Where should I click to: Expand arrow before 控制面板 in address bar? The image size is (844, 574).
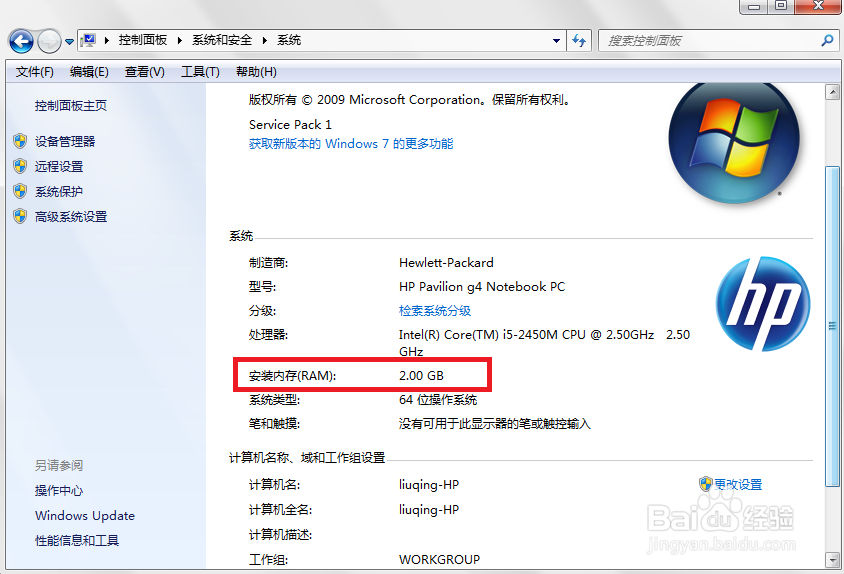[107, 40]
